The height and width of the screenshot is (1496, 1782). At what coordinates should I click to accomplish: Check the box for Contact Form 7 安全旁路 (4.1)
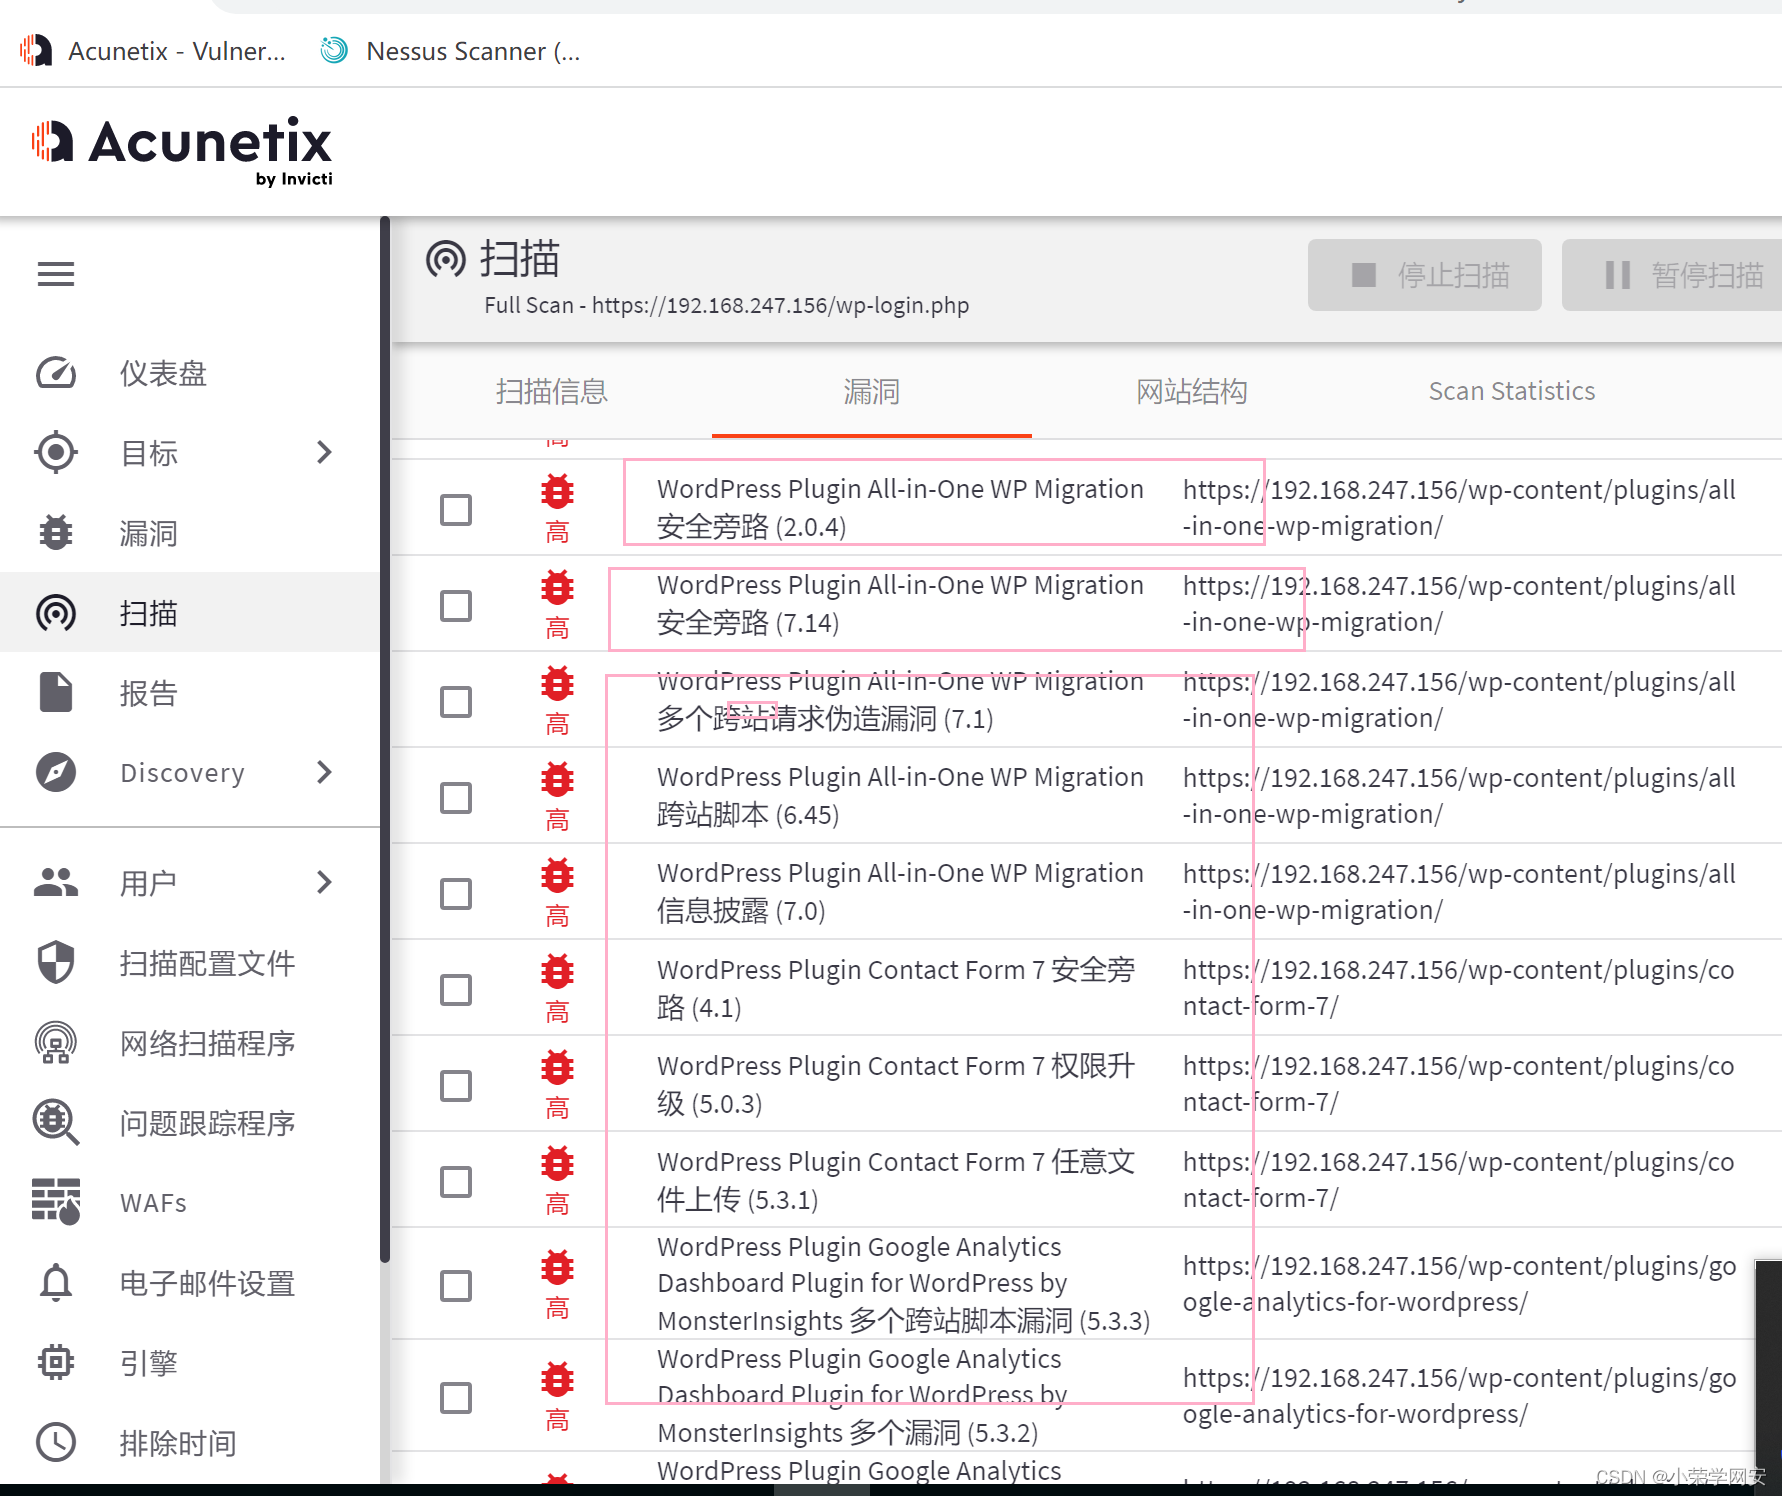[456, 989]
